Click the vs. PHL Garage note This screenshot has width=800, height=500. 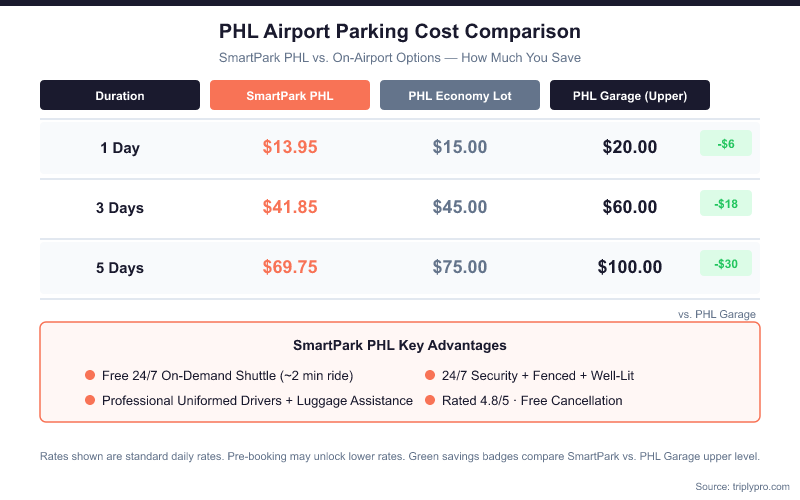pyautogui.click(x=717, y=314)
